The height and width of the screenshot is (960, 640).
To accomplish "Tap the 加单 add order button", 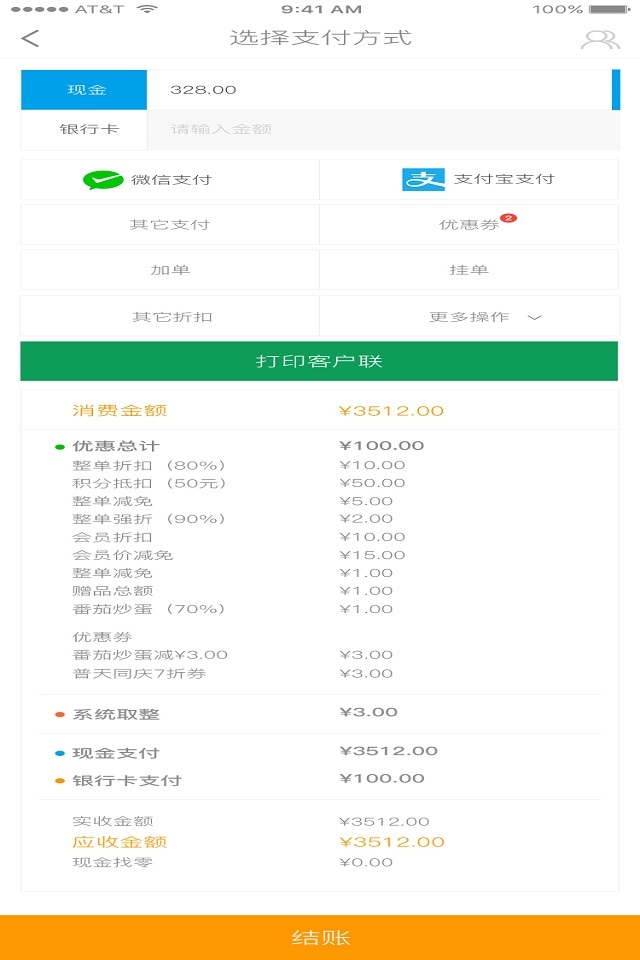I will click(x=170, y=270).
